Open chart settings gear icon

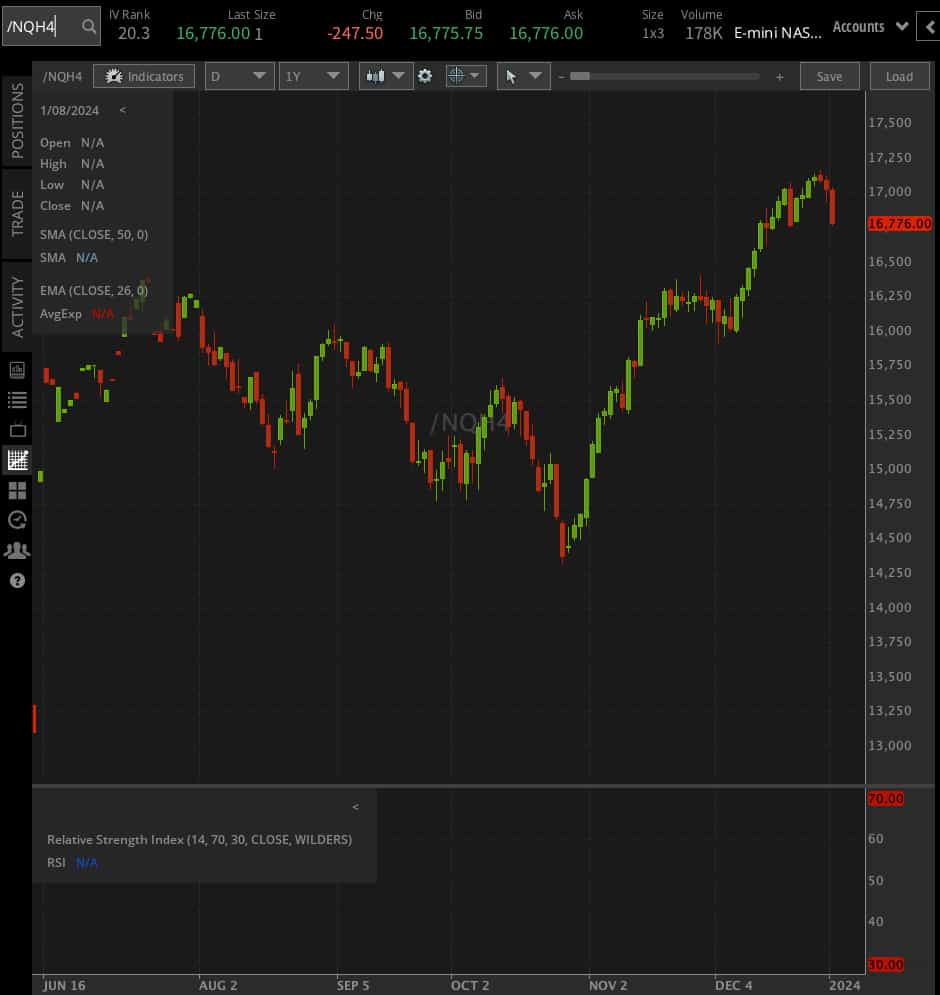(x=425, y=76)
